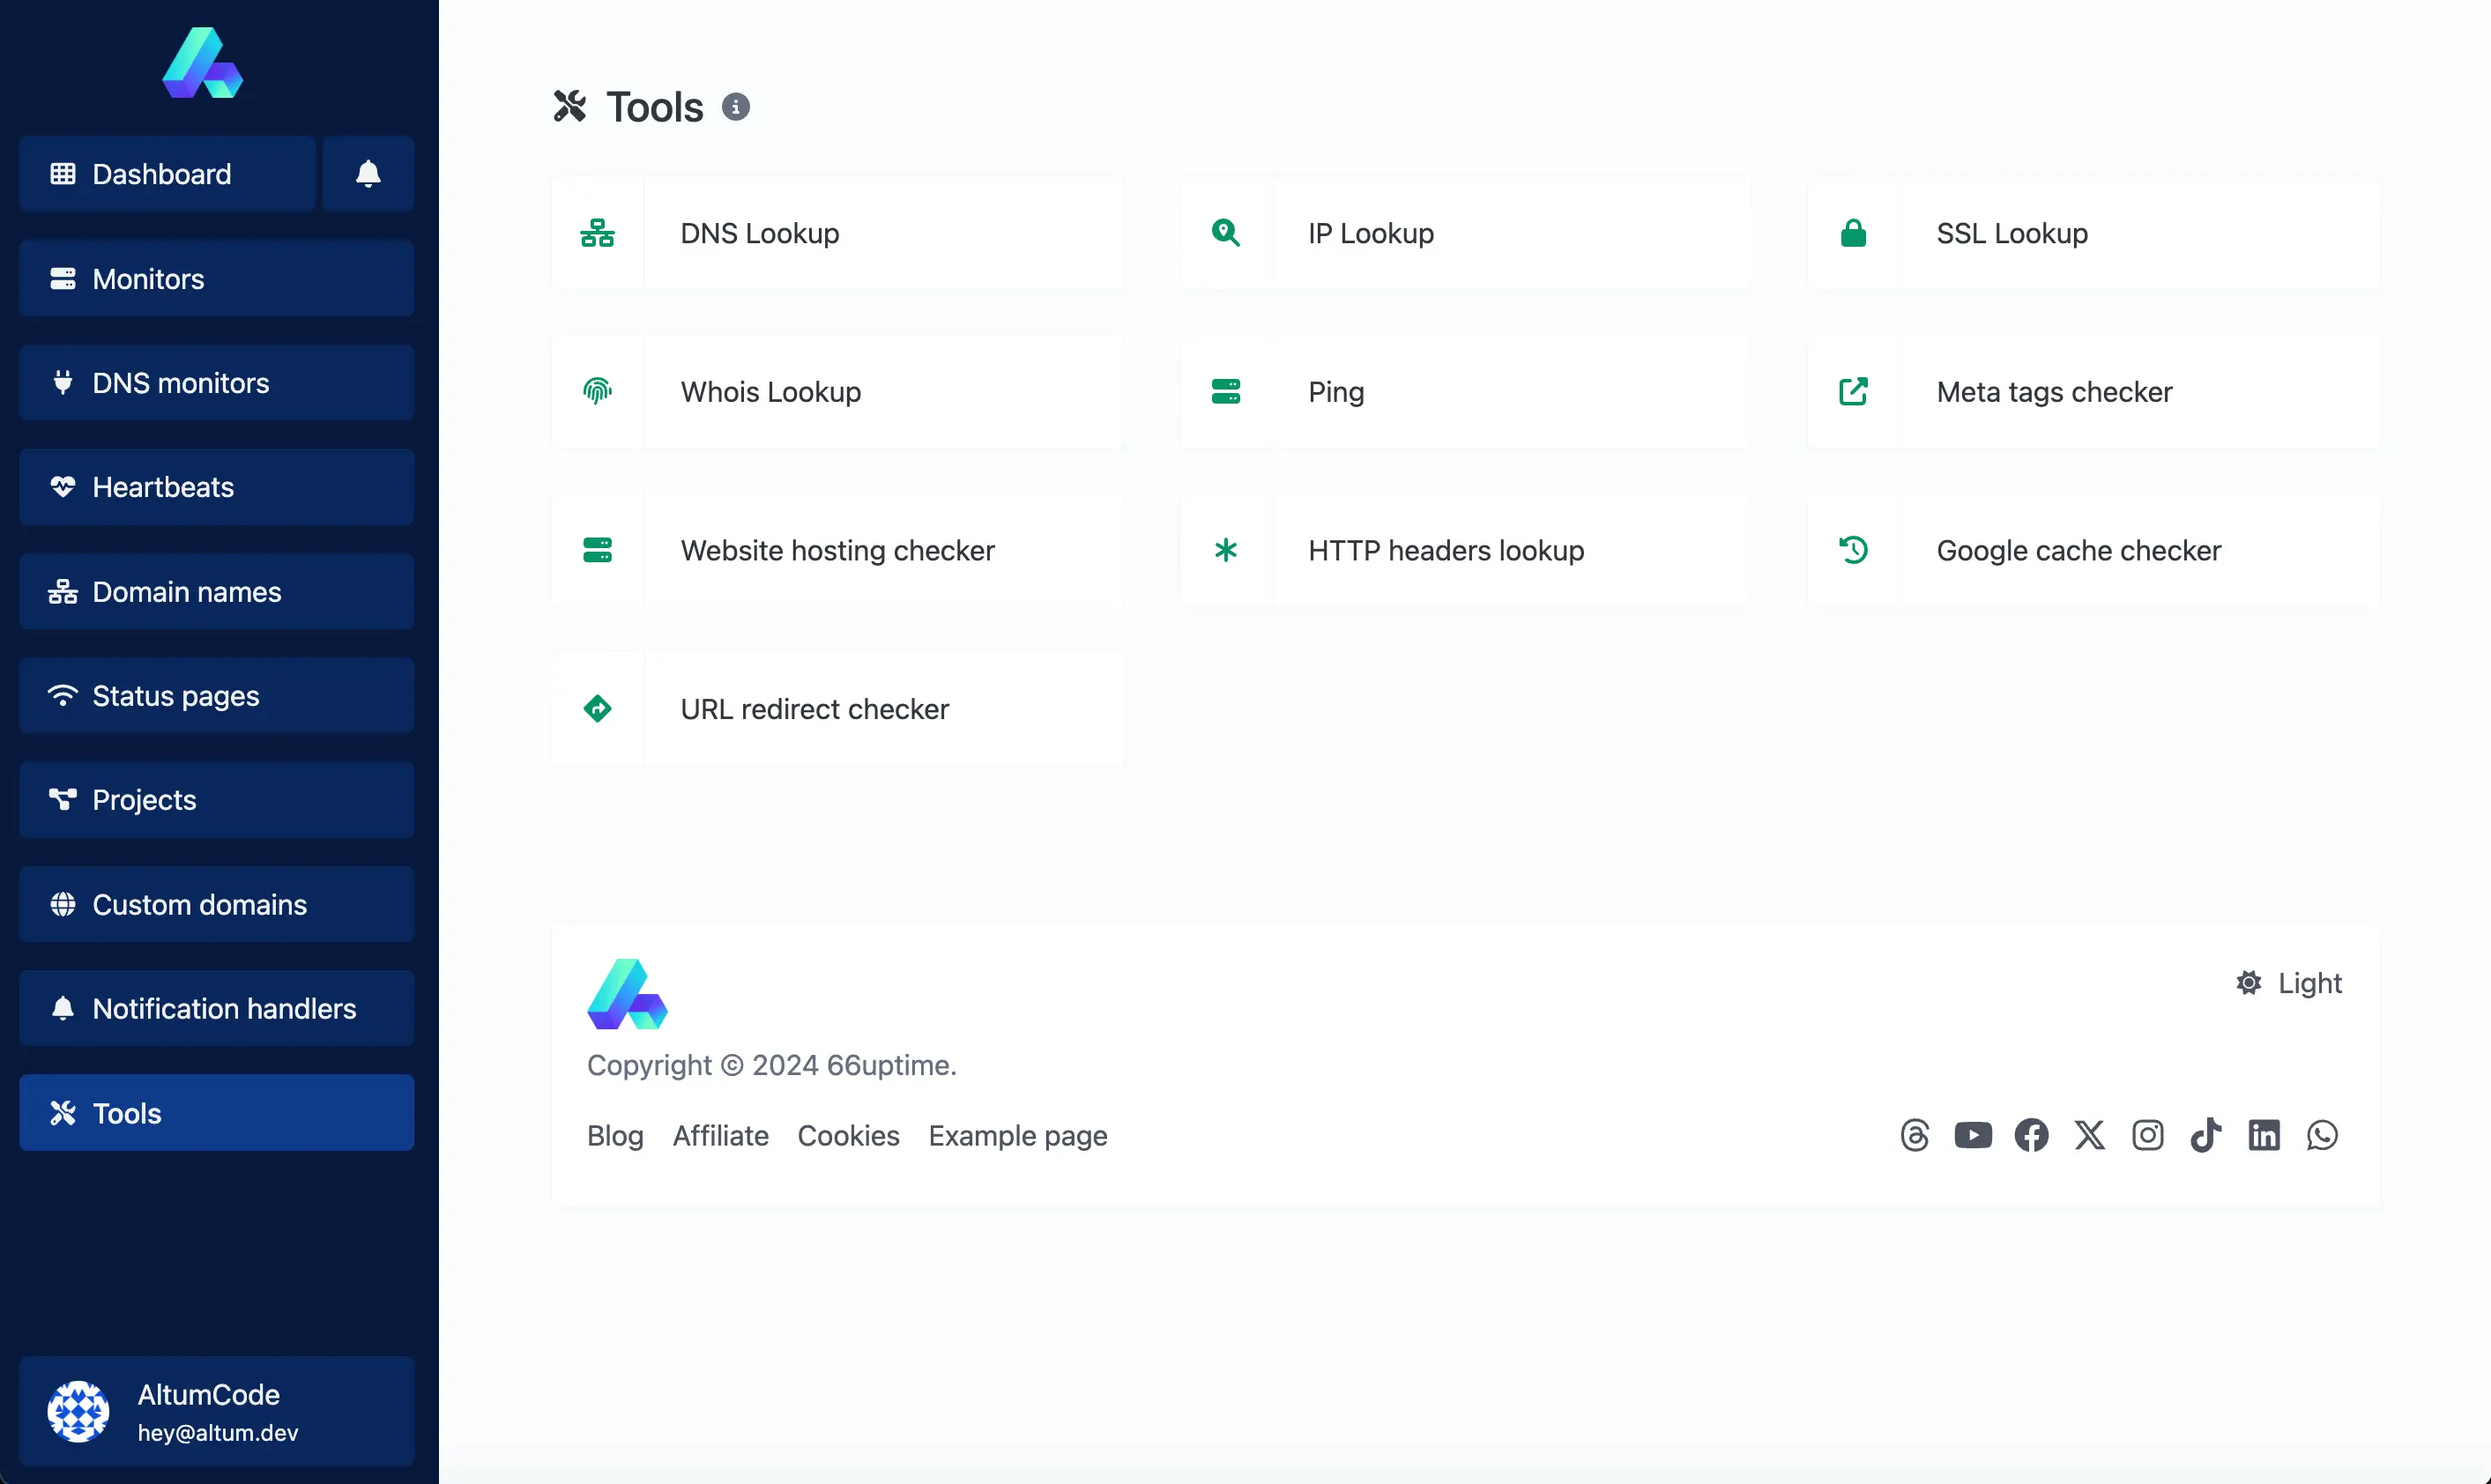Toggle the Tools menu item active state
Screen dimensions: 2491x1484
click(211, 1111)
